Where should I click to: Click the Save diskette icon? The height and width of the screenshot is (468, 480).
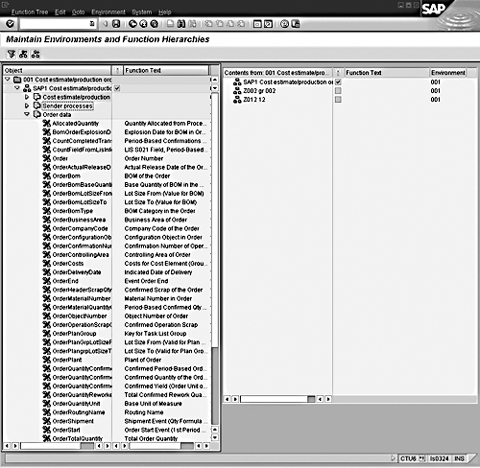pos(116,24)
